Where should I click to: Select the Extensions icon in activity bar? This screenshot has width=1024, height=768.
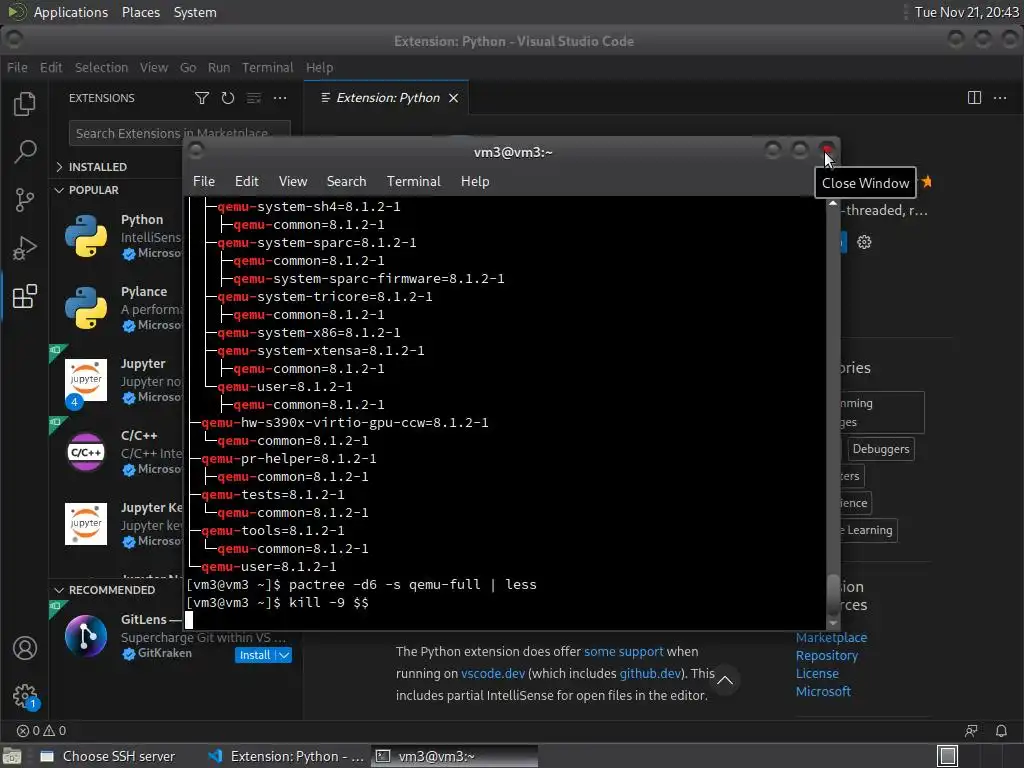click(25, 296)
